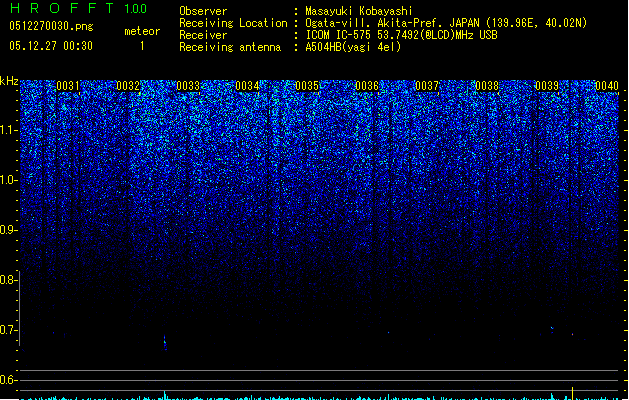Click the 0039 time marker
Viewport: 629px width, 400px height.
point(547,86)
